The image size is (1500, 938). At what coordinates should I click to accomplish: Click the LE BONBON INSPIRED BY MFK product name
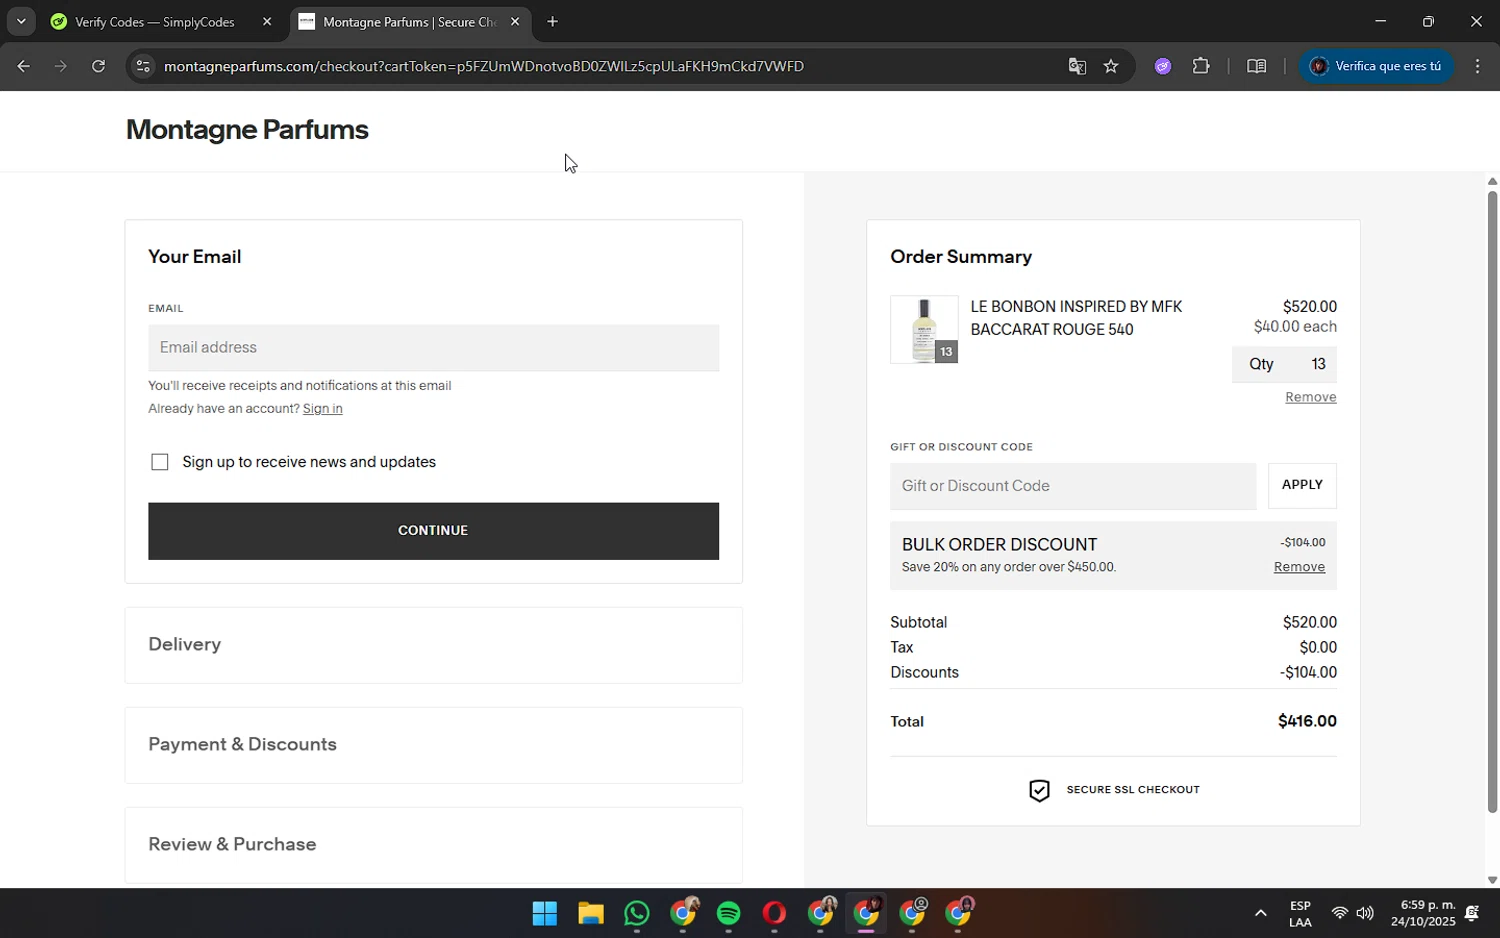point(1076,318)
